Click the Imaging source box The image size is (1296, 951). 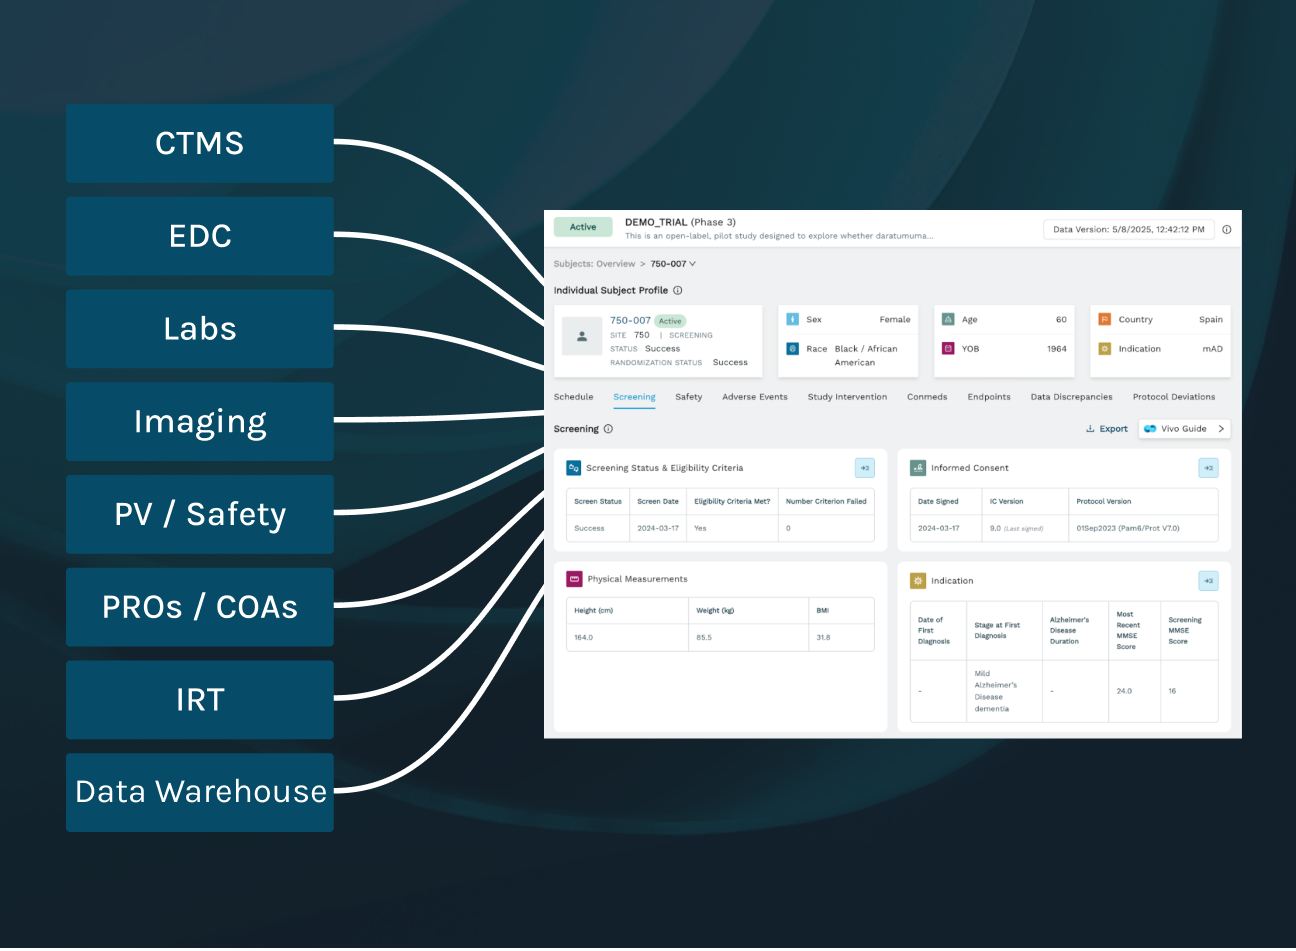pos(200,422)
